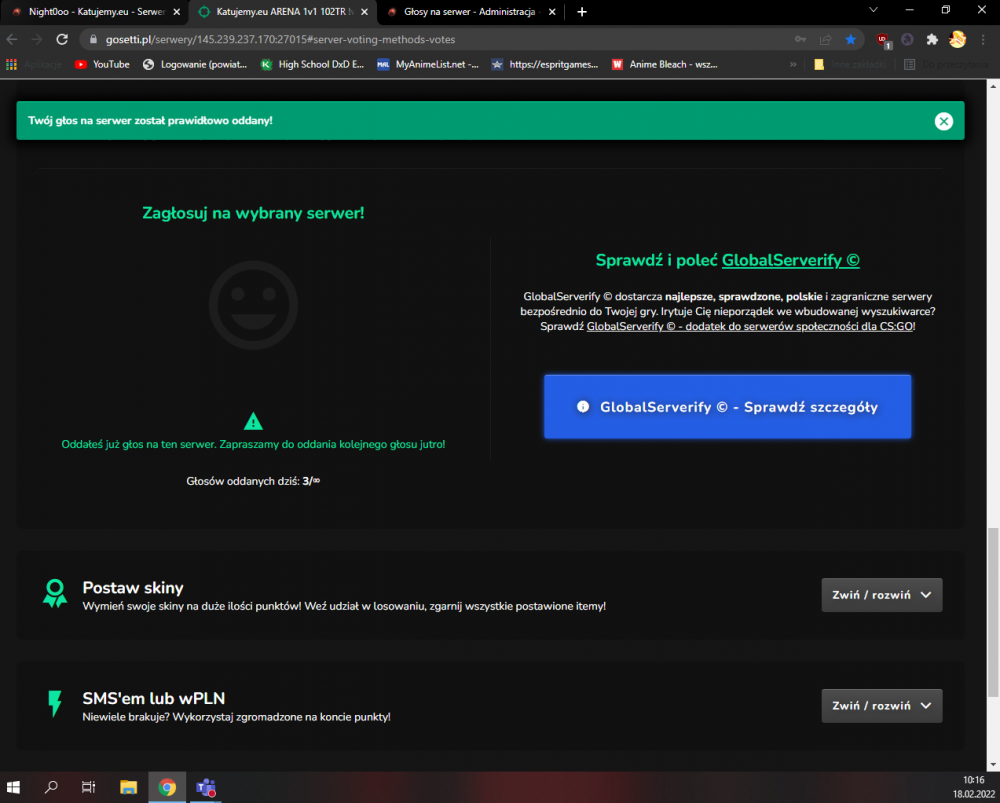
Task: Open saved passwords key icon in address bar
Action: [x=800, y=40]
